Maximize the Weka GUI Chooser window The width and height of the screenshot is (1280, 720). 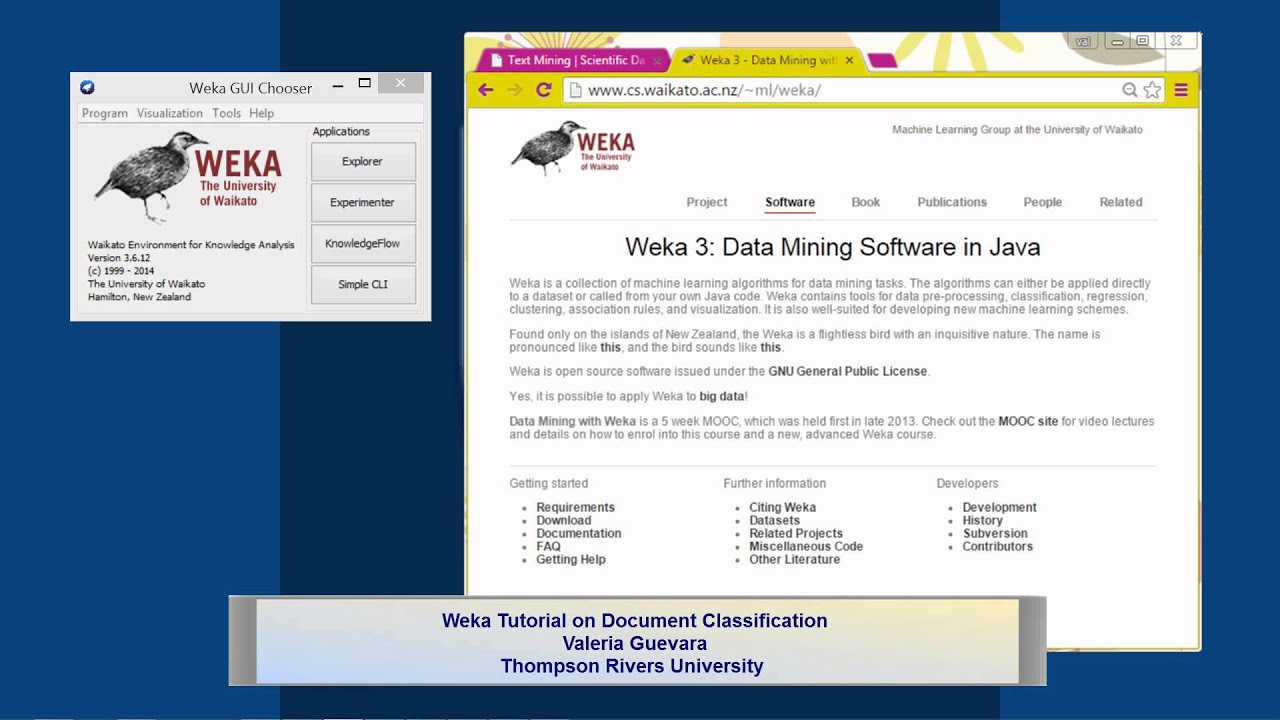tap(365, 84)
